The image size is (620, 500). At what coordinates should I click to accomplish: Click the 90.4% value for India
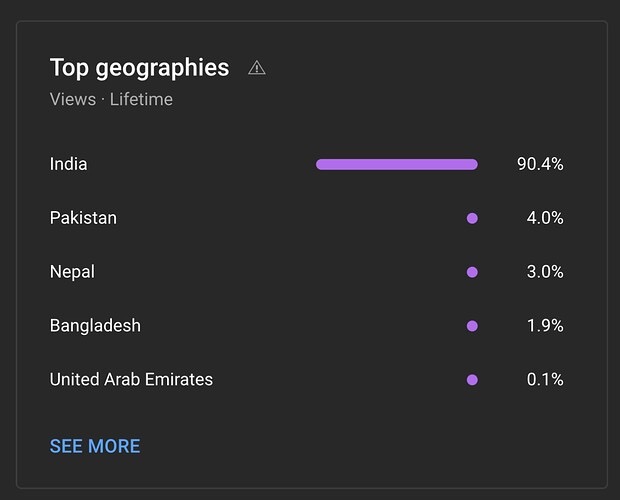point(540,164)
